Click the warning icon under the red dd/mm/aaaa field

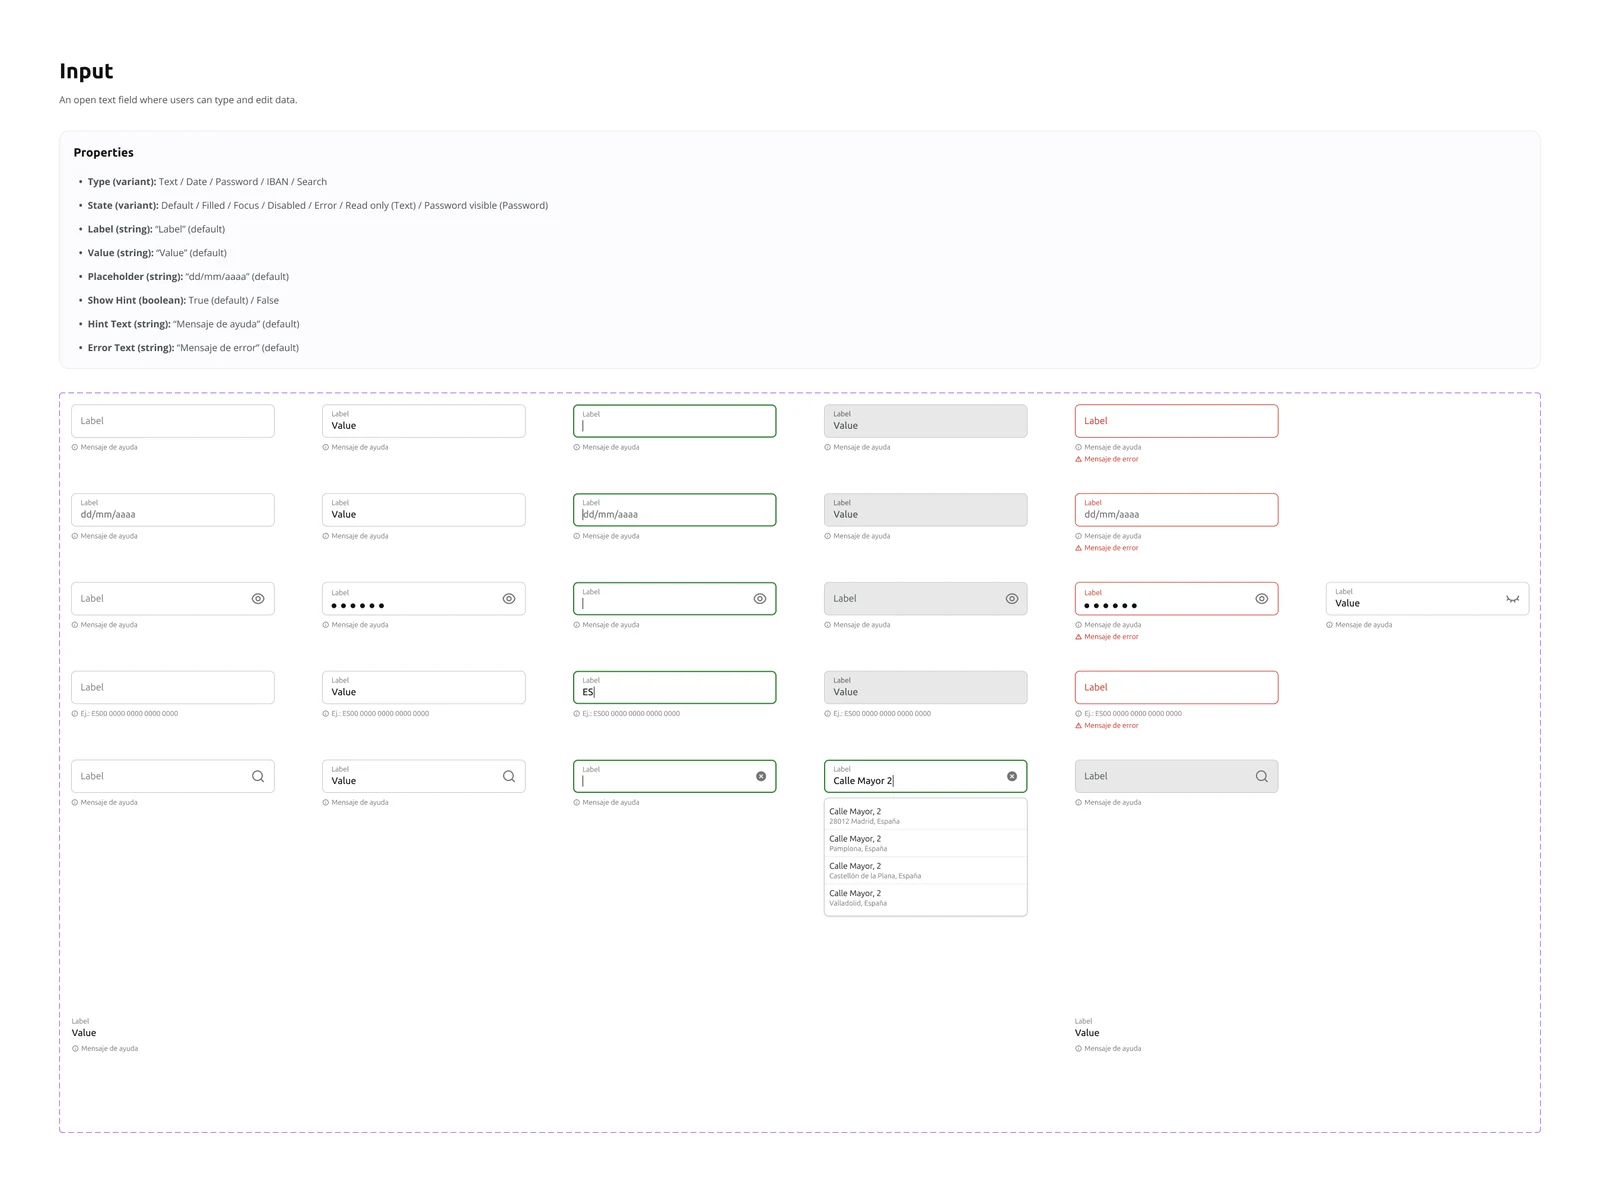(x=1078, y=548)
